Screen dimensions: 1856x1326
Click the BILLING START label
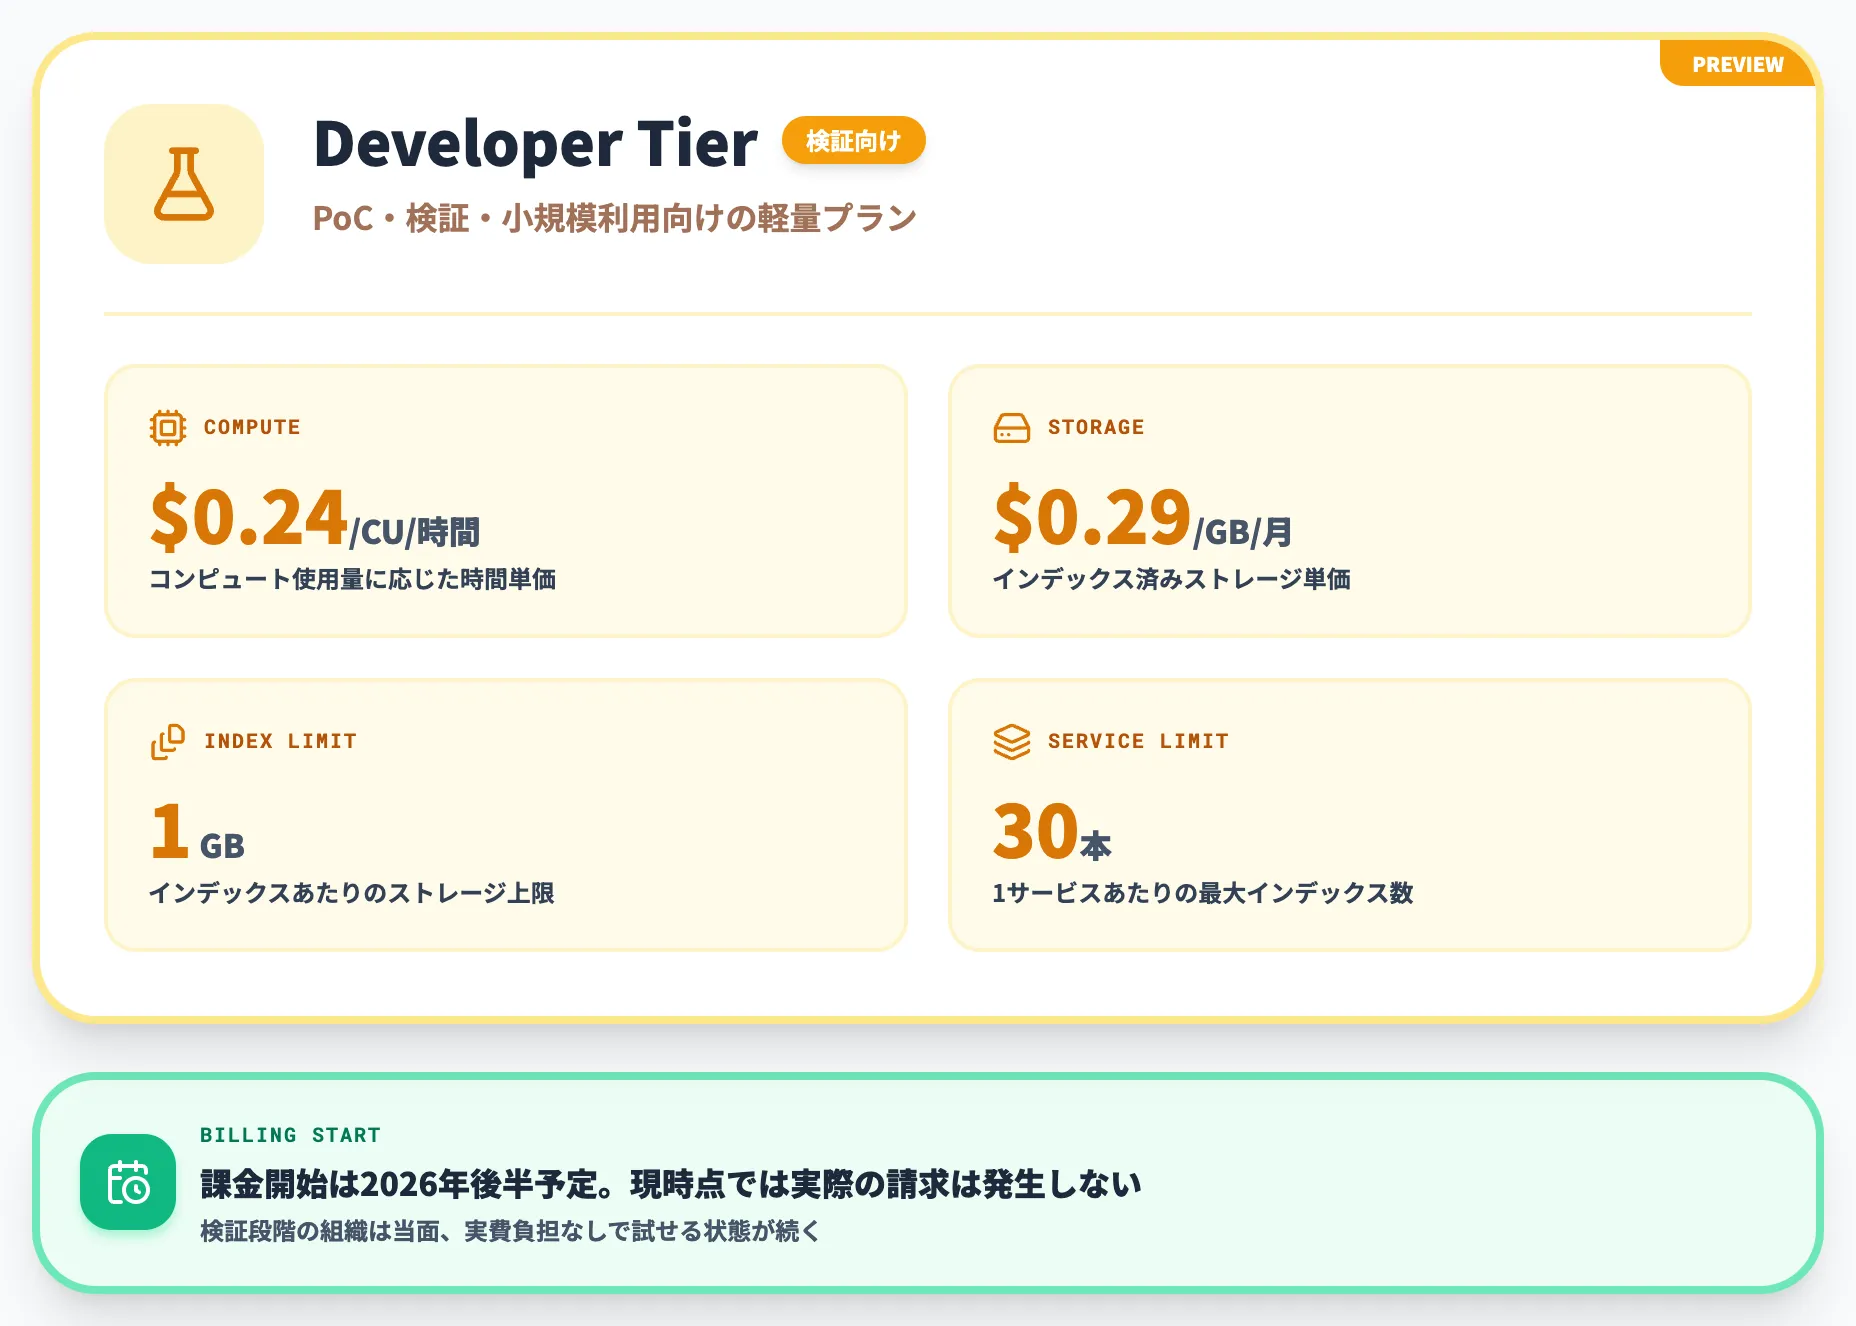pos(290,1135)
